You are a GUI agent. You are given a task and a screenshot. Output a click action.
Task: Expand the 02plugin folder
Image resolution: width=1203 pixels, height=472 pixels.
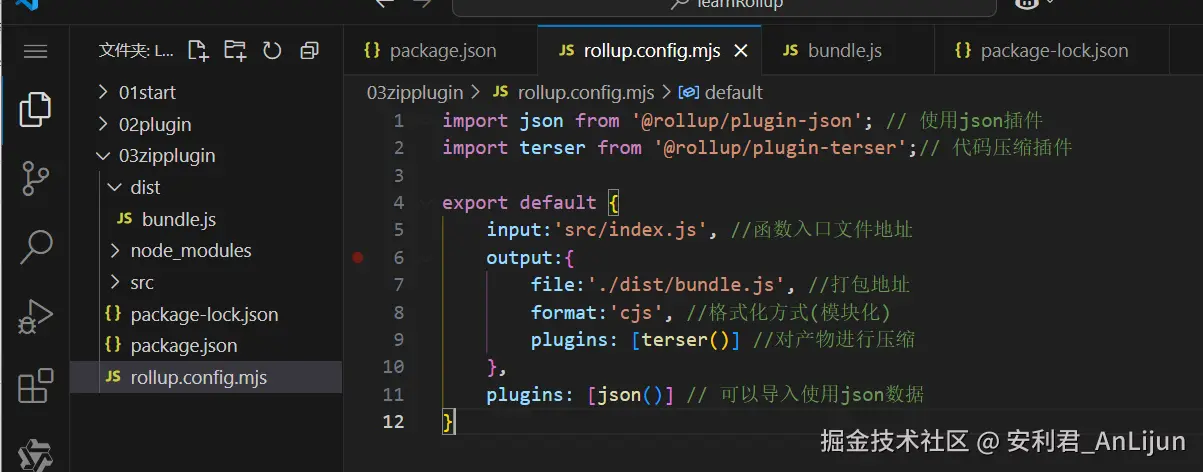click(x=206, y=124)
